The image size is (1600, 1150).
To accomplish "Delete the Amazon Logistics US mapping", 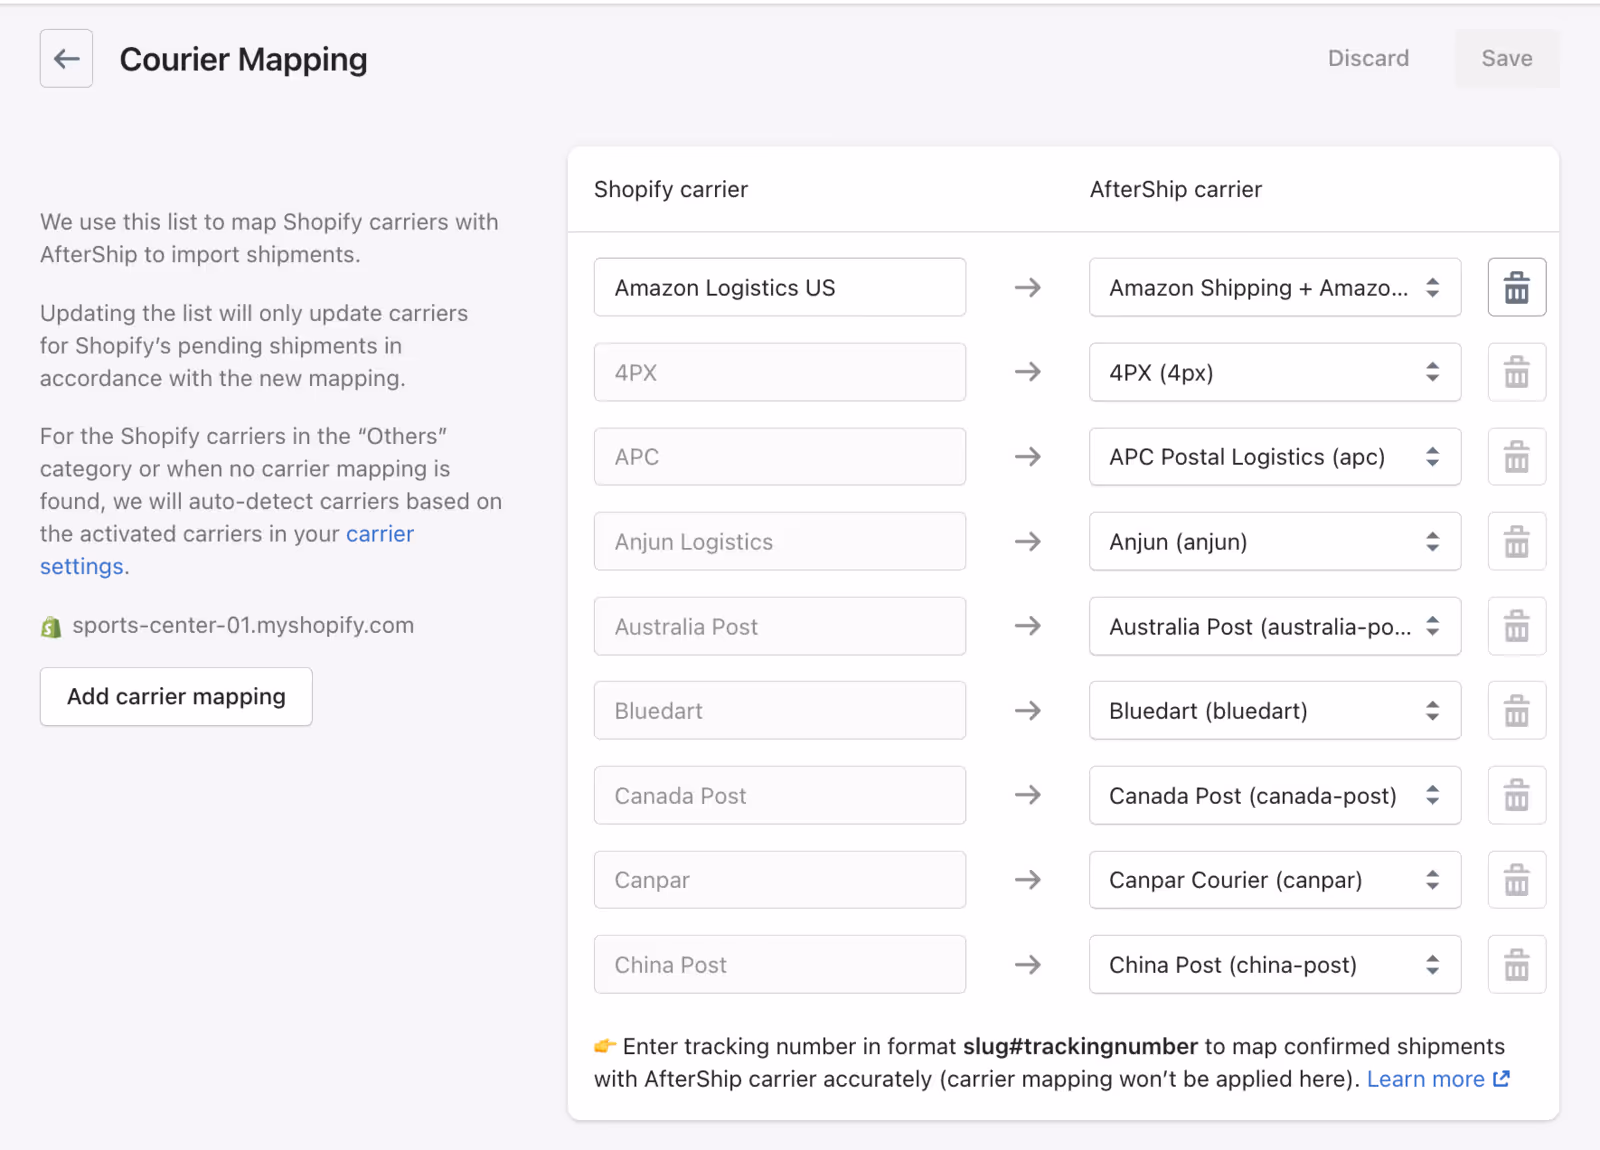I will point(1516,288).
